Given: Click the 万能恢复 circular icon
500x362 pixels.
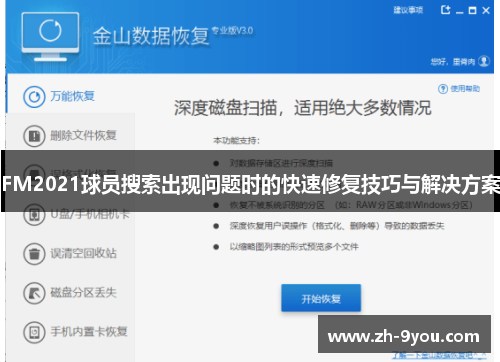Looking at the screenshot, I should (x=34, y=97).
